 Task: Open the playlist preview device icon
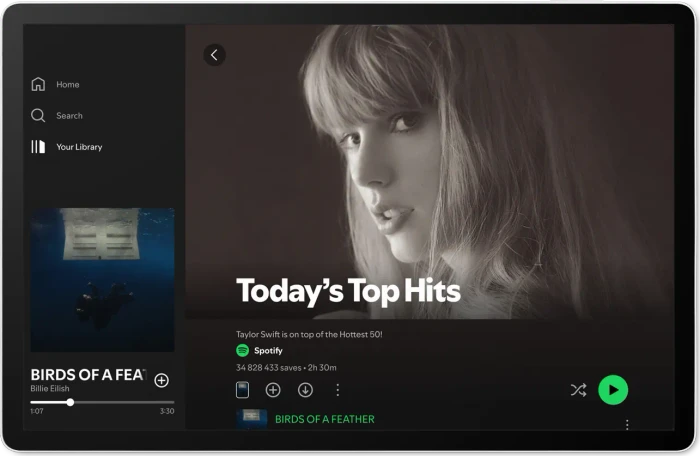[x=242, y=390]
